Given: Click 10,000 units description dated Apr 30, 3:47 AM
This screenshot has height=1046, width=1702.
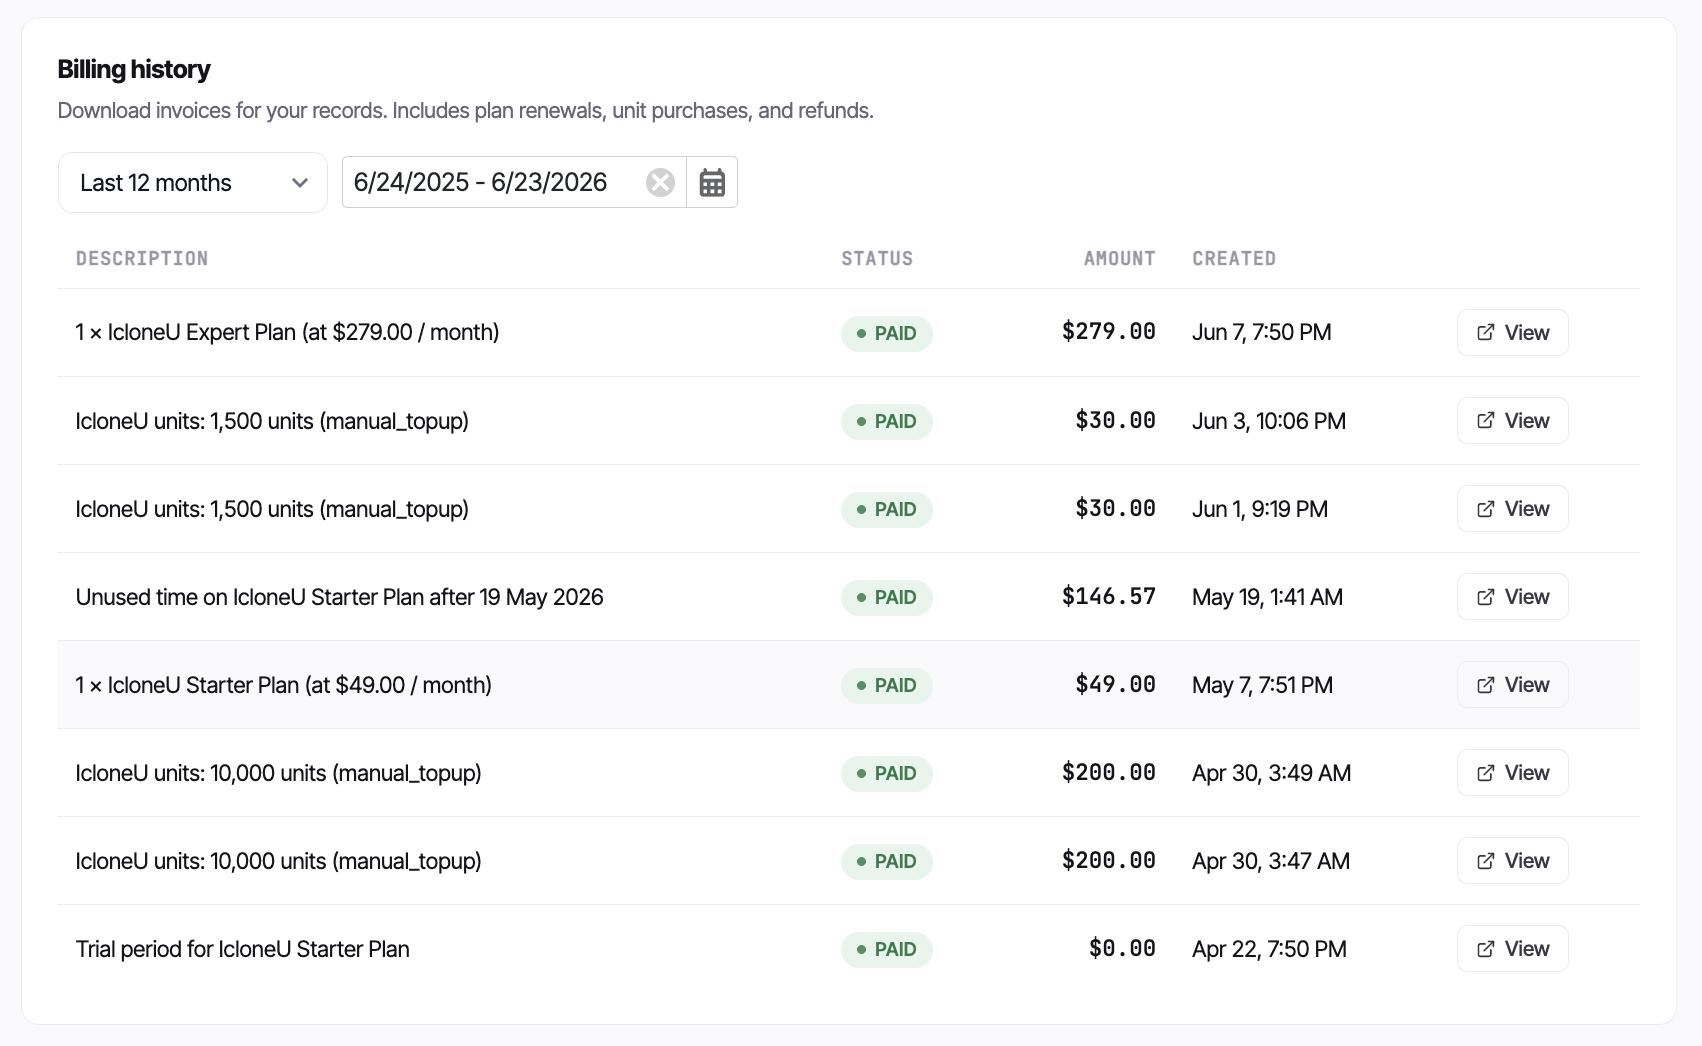Looking at the screenshot, I should point(278,861).
